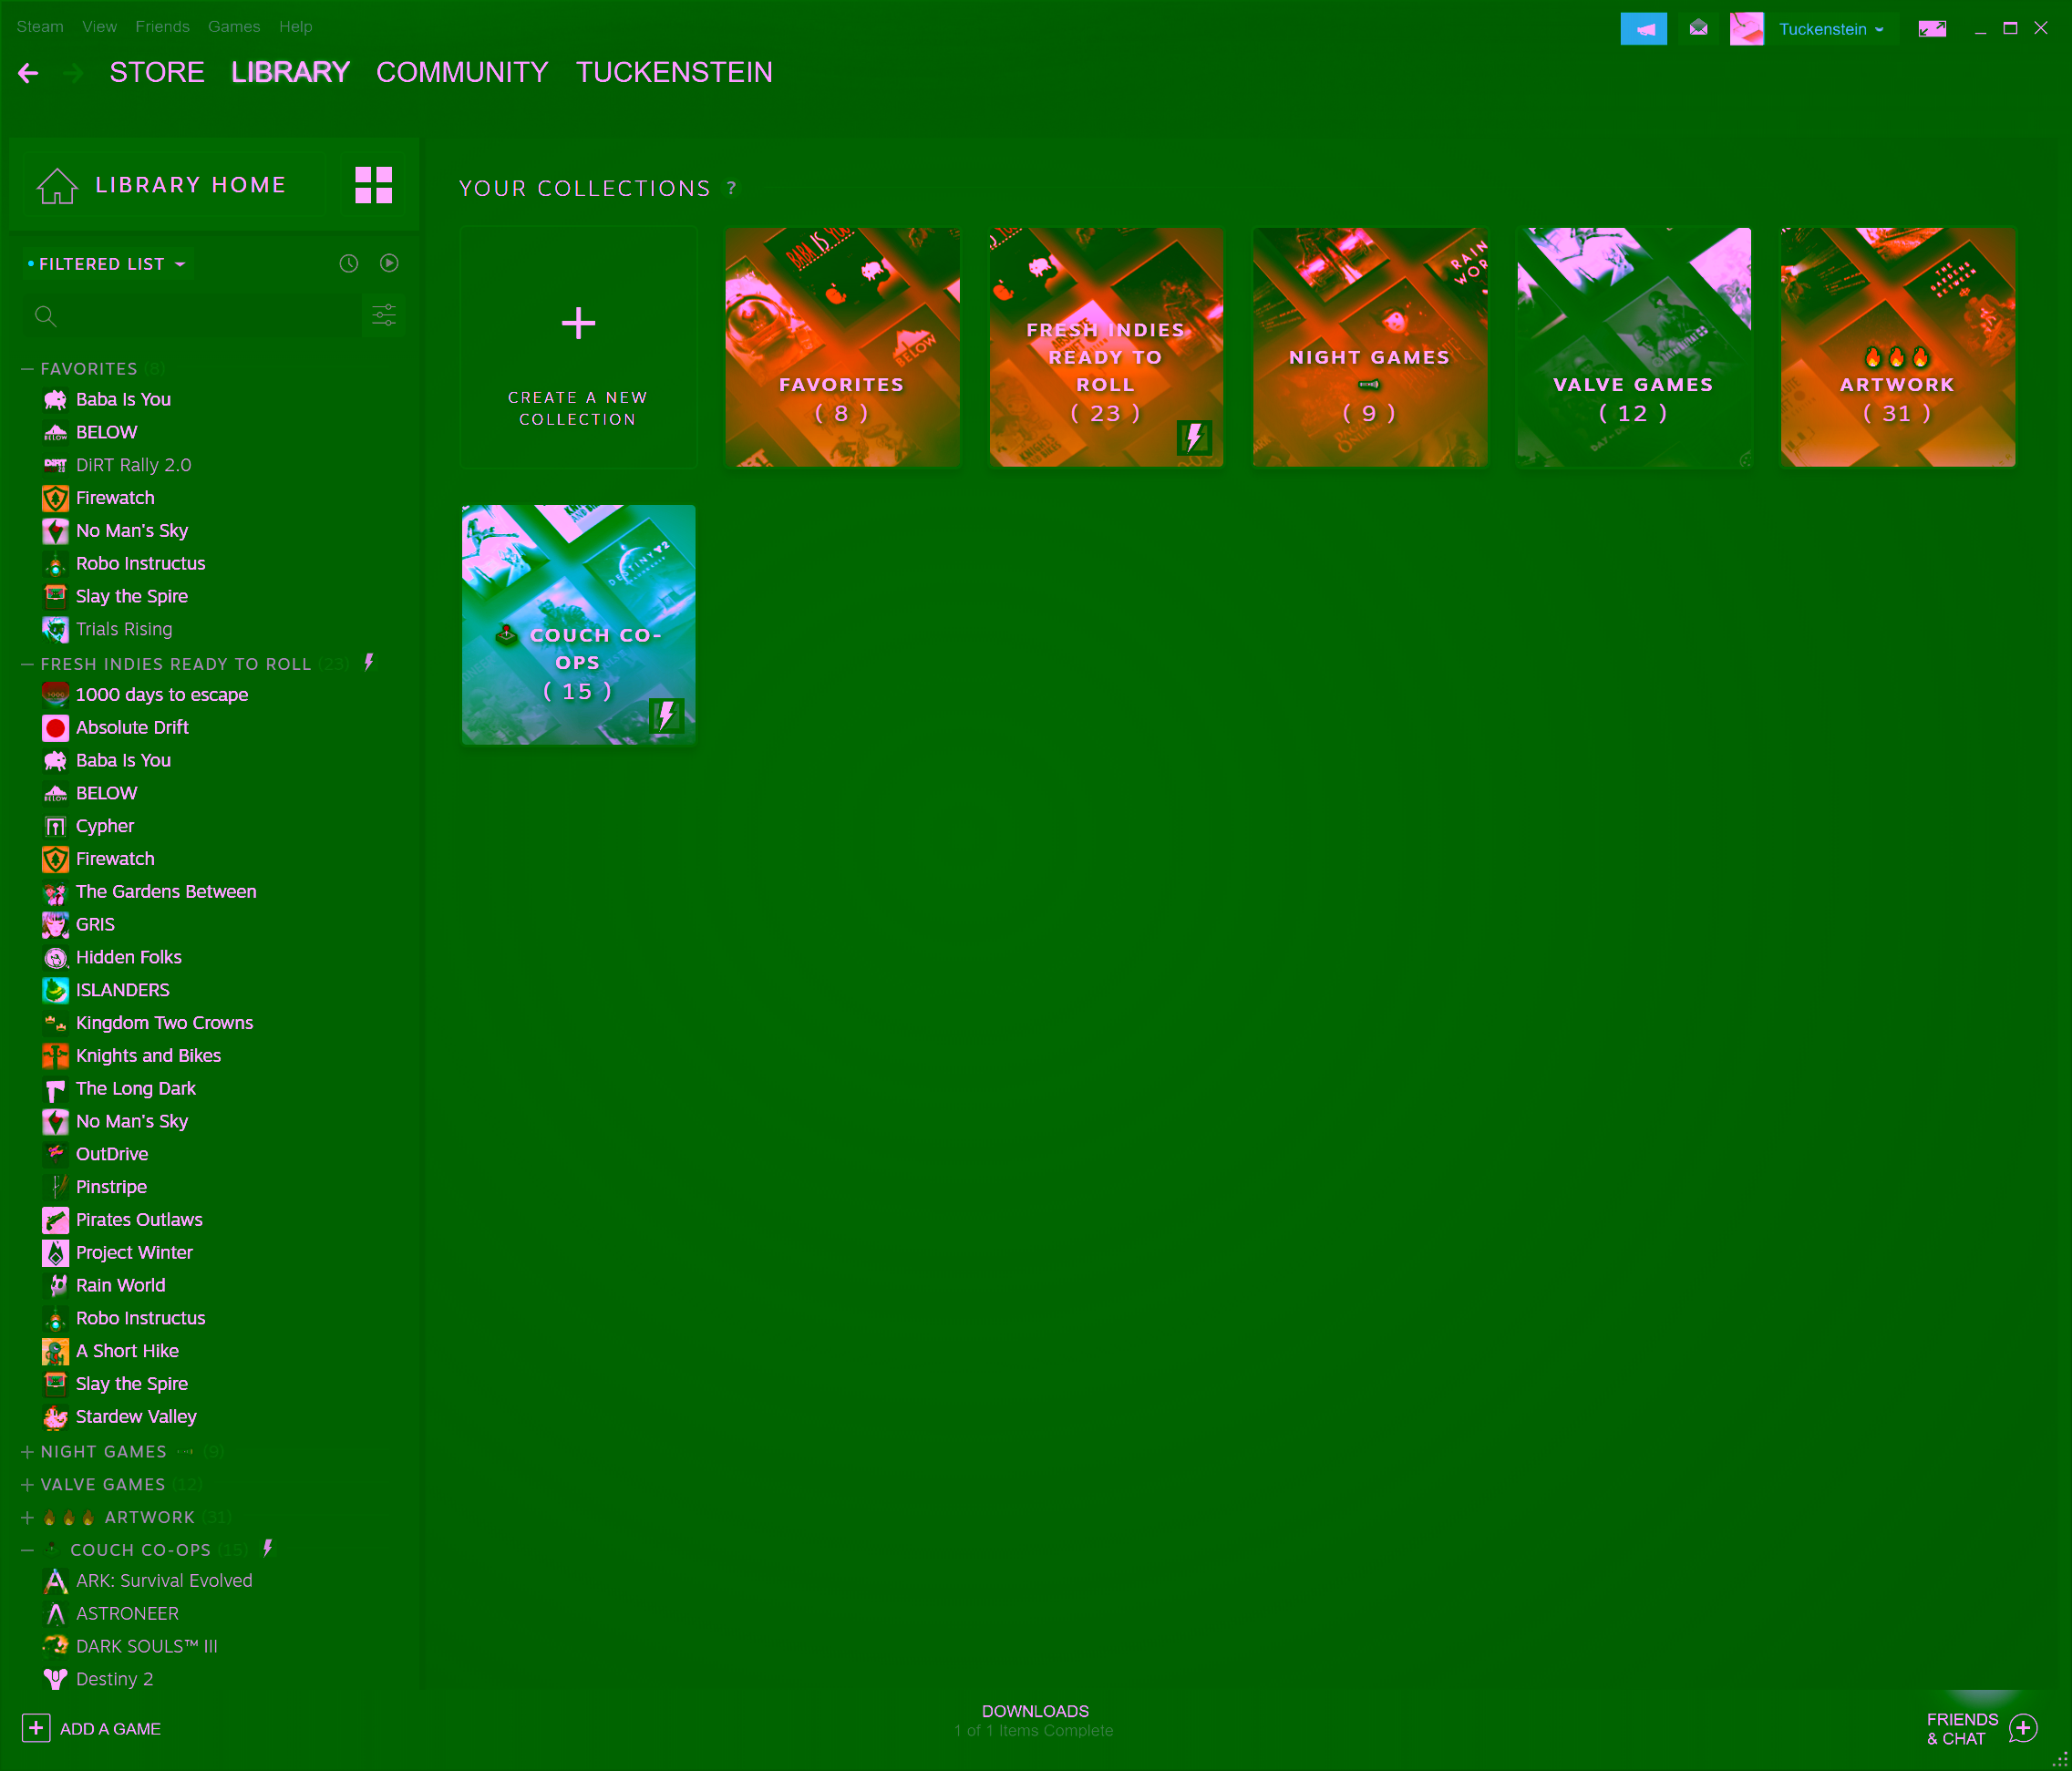Open Friends & Chat
Viewport: 2072px width, 1771px height.
tap(1981, 1728)
